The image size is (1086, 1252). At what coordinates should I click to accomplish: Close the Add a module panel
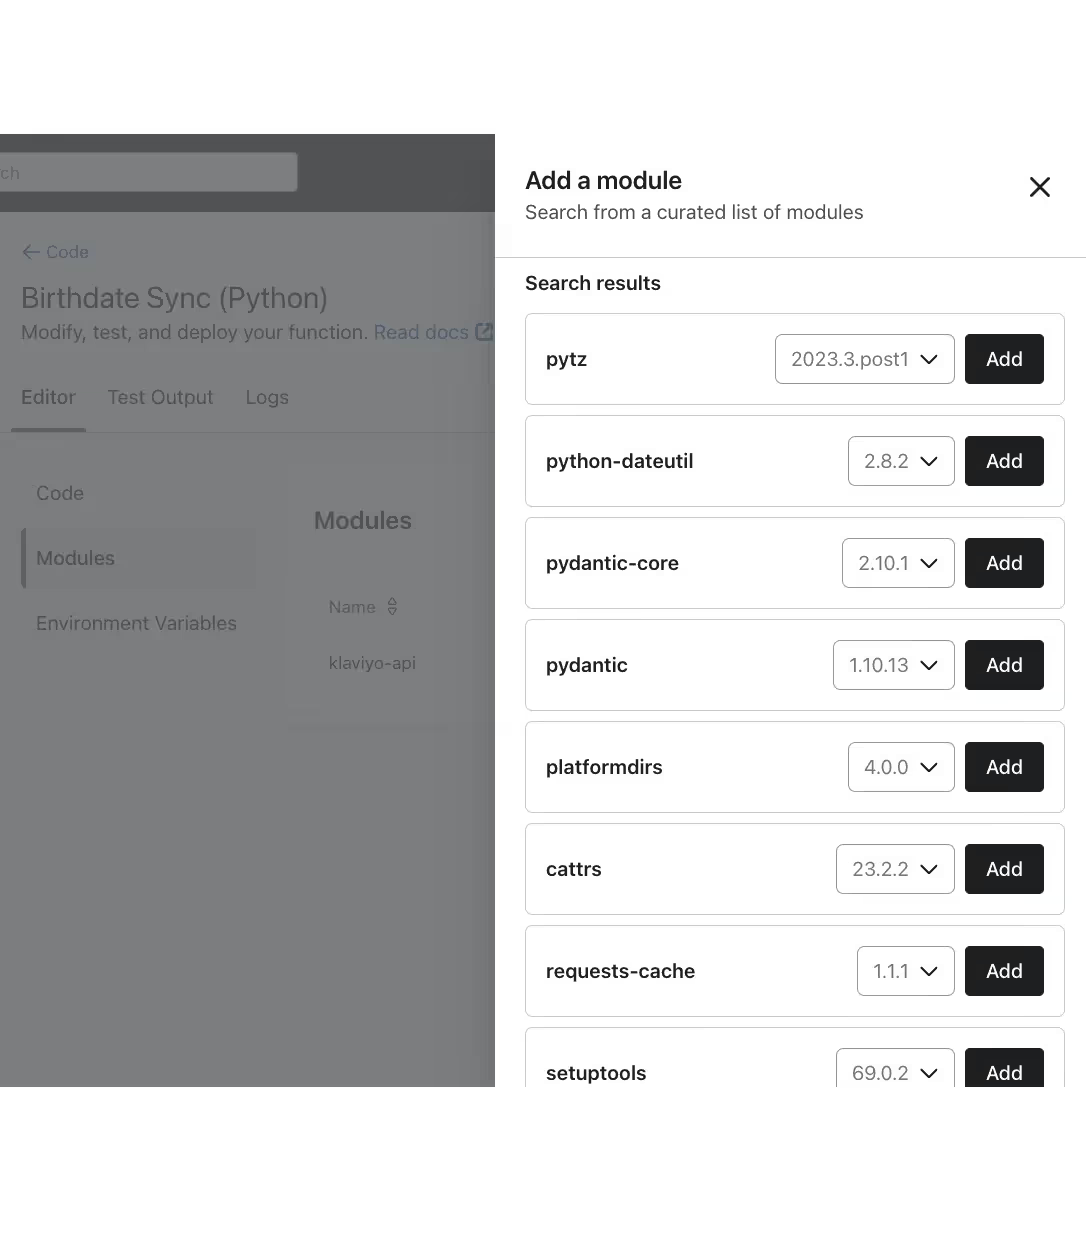click(1040, 187)
